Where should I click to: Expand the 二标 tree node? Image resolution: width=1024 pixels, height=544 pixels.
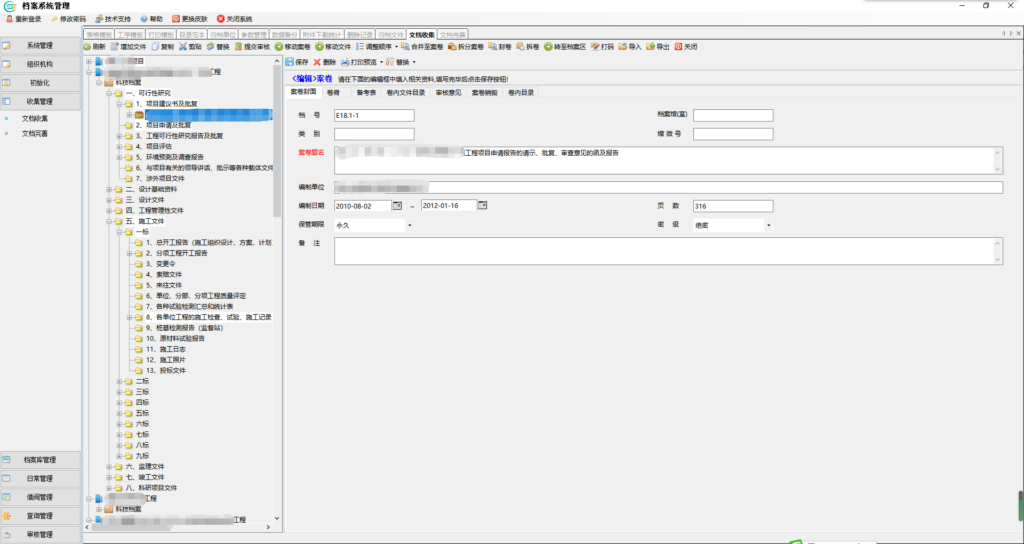[x=118, y=380]
